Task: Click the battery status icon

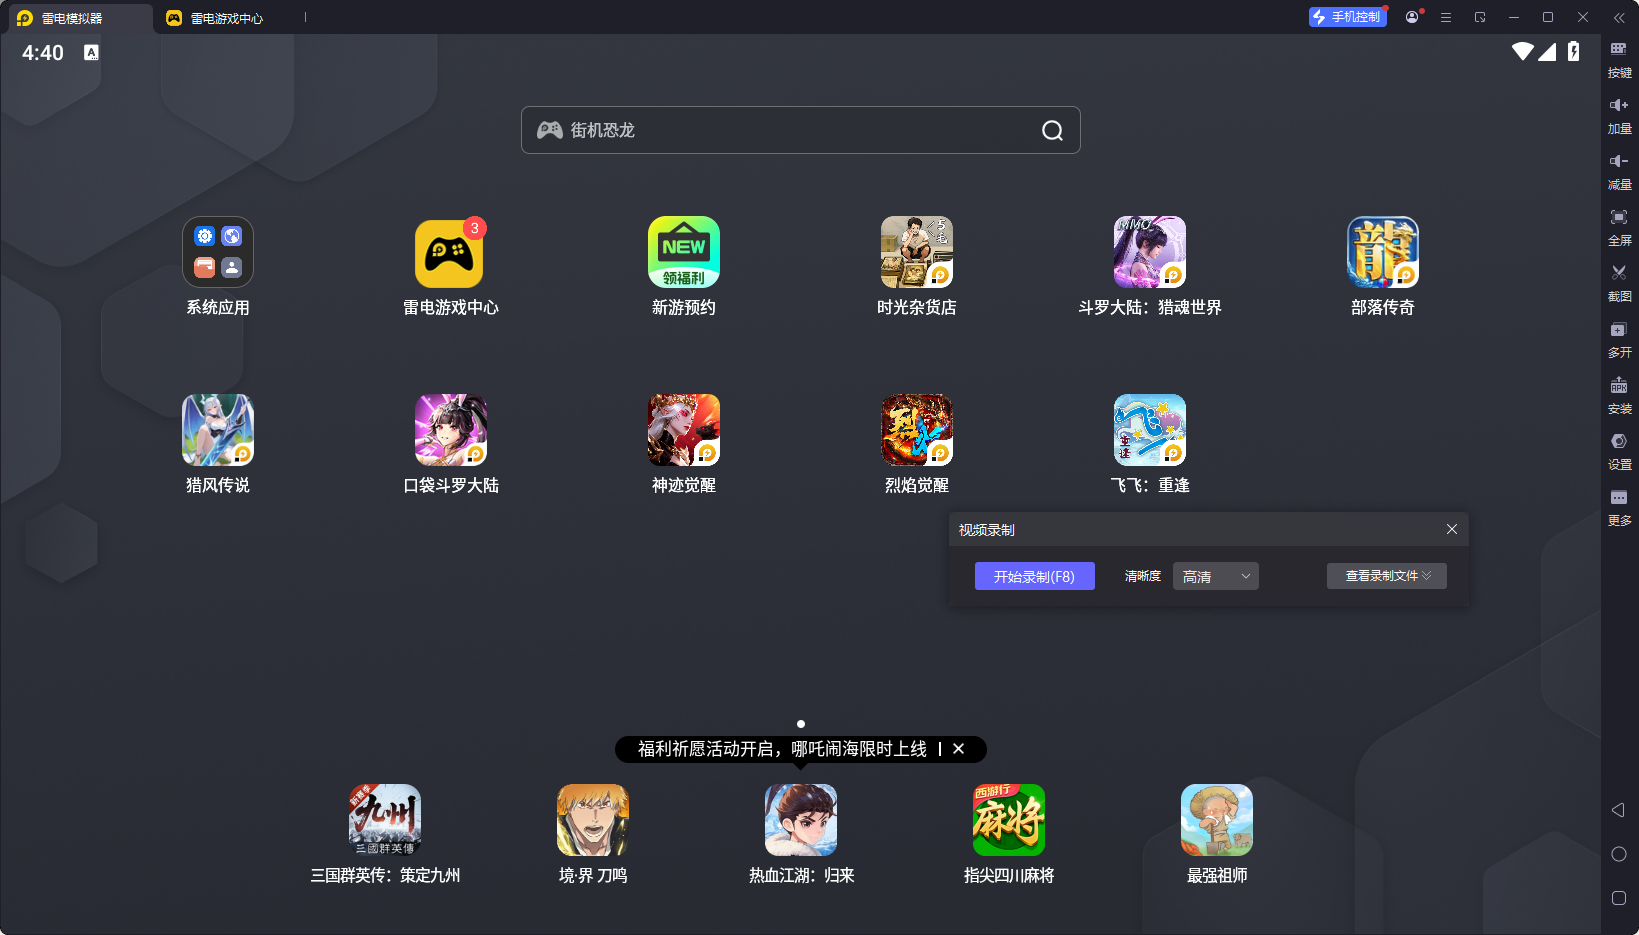Action: pyautogui.click(x=1574, y=52)
